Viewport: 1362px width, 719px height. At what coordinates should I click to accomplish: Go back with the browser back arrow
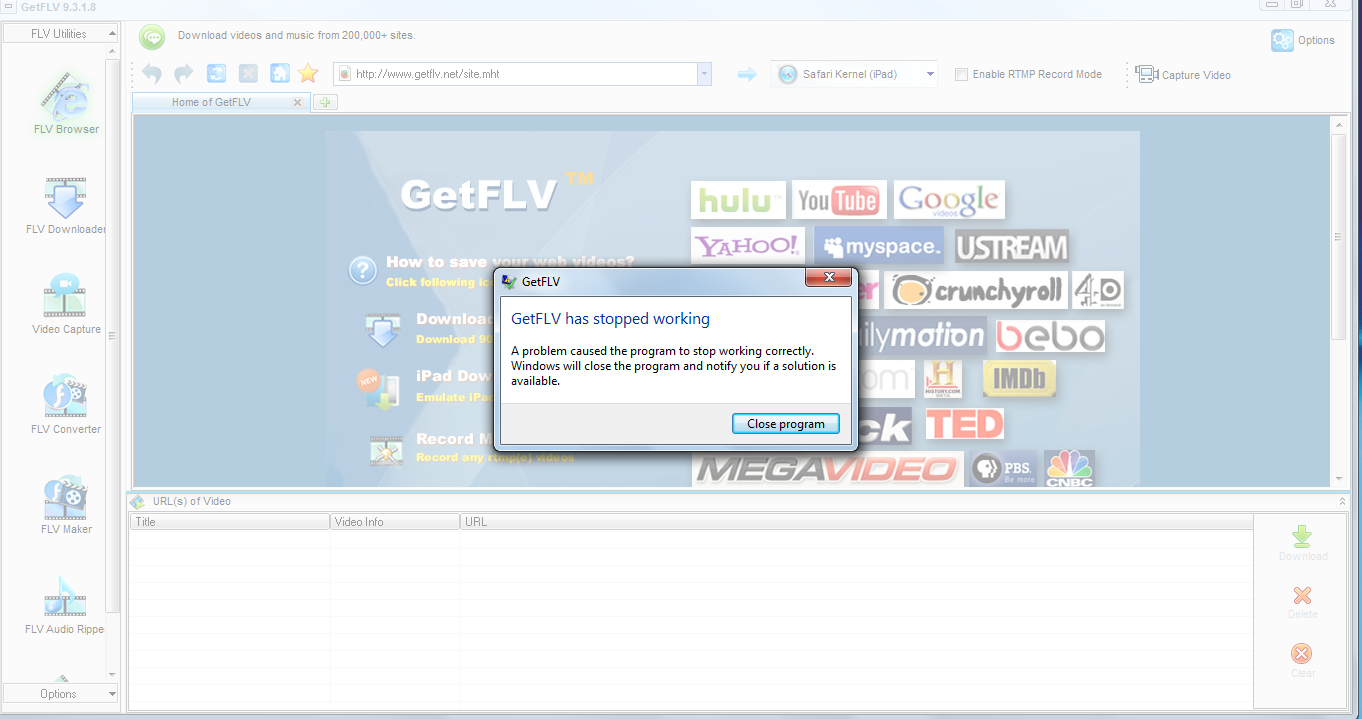click(152, 73)
